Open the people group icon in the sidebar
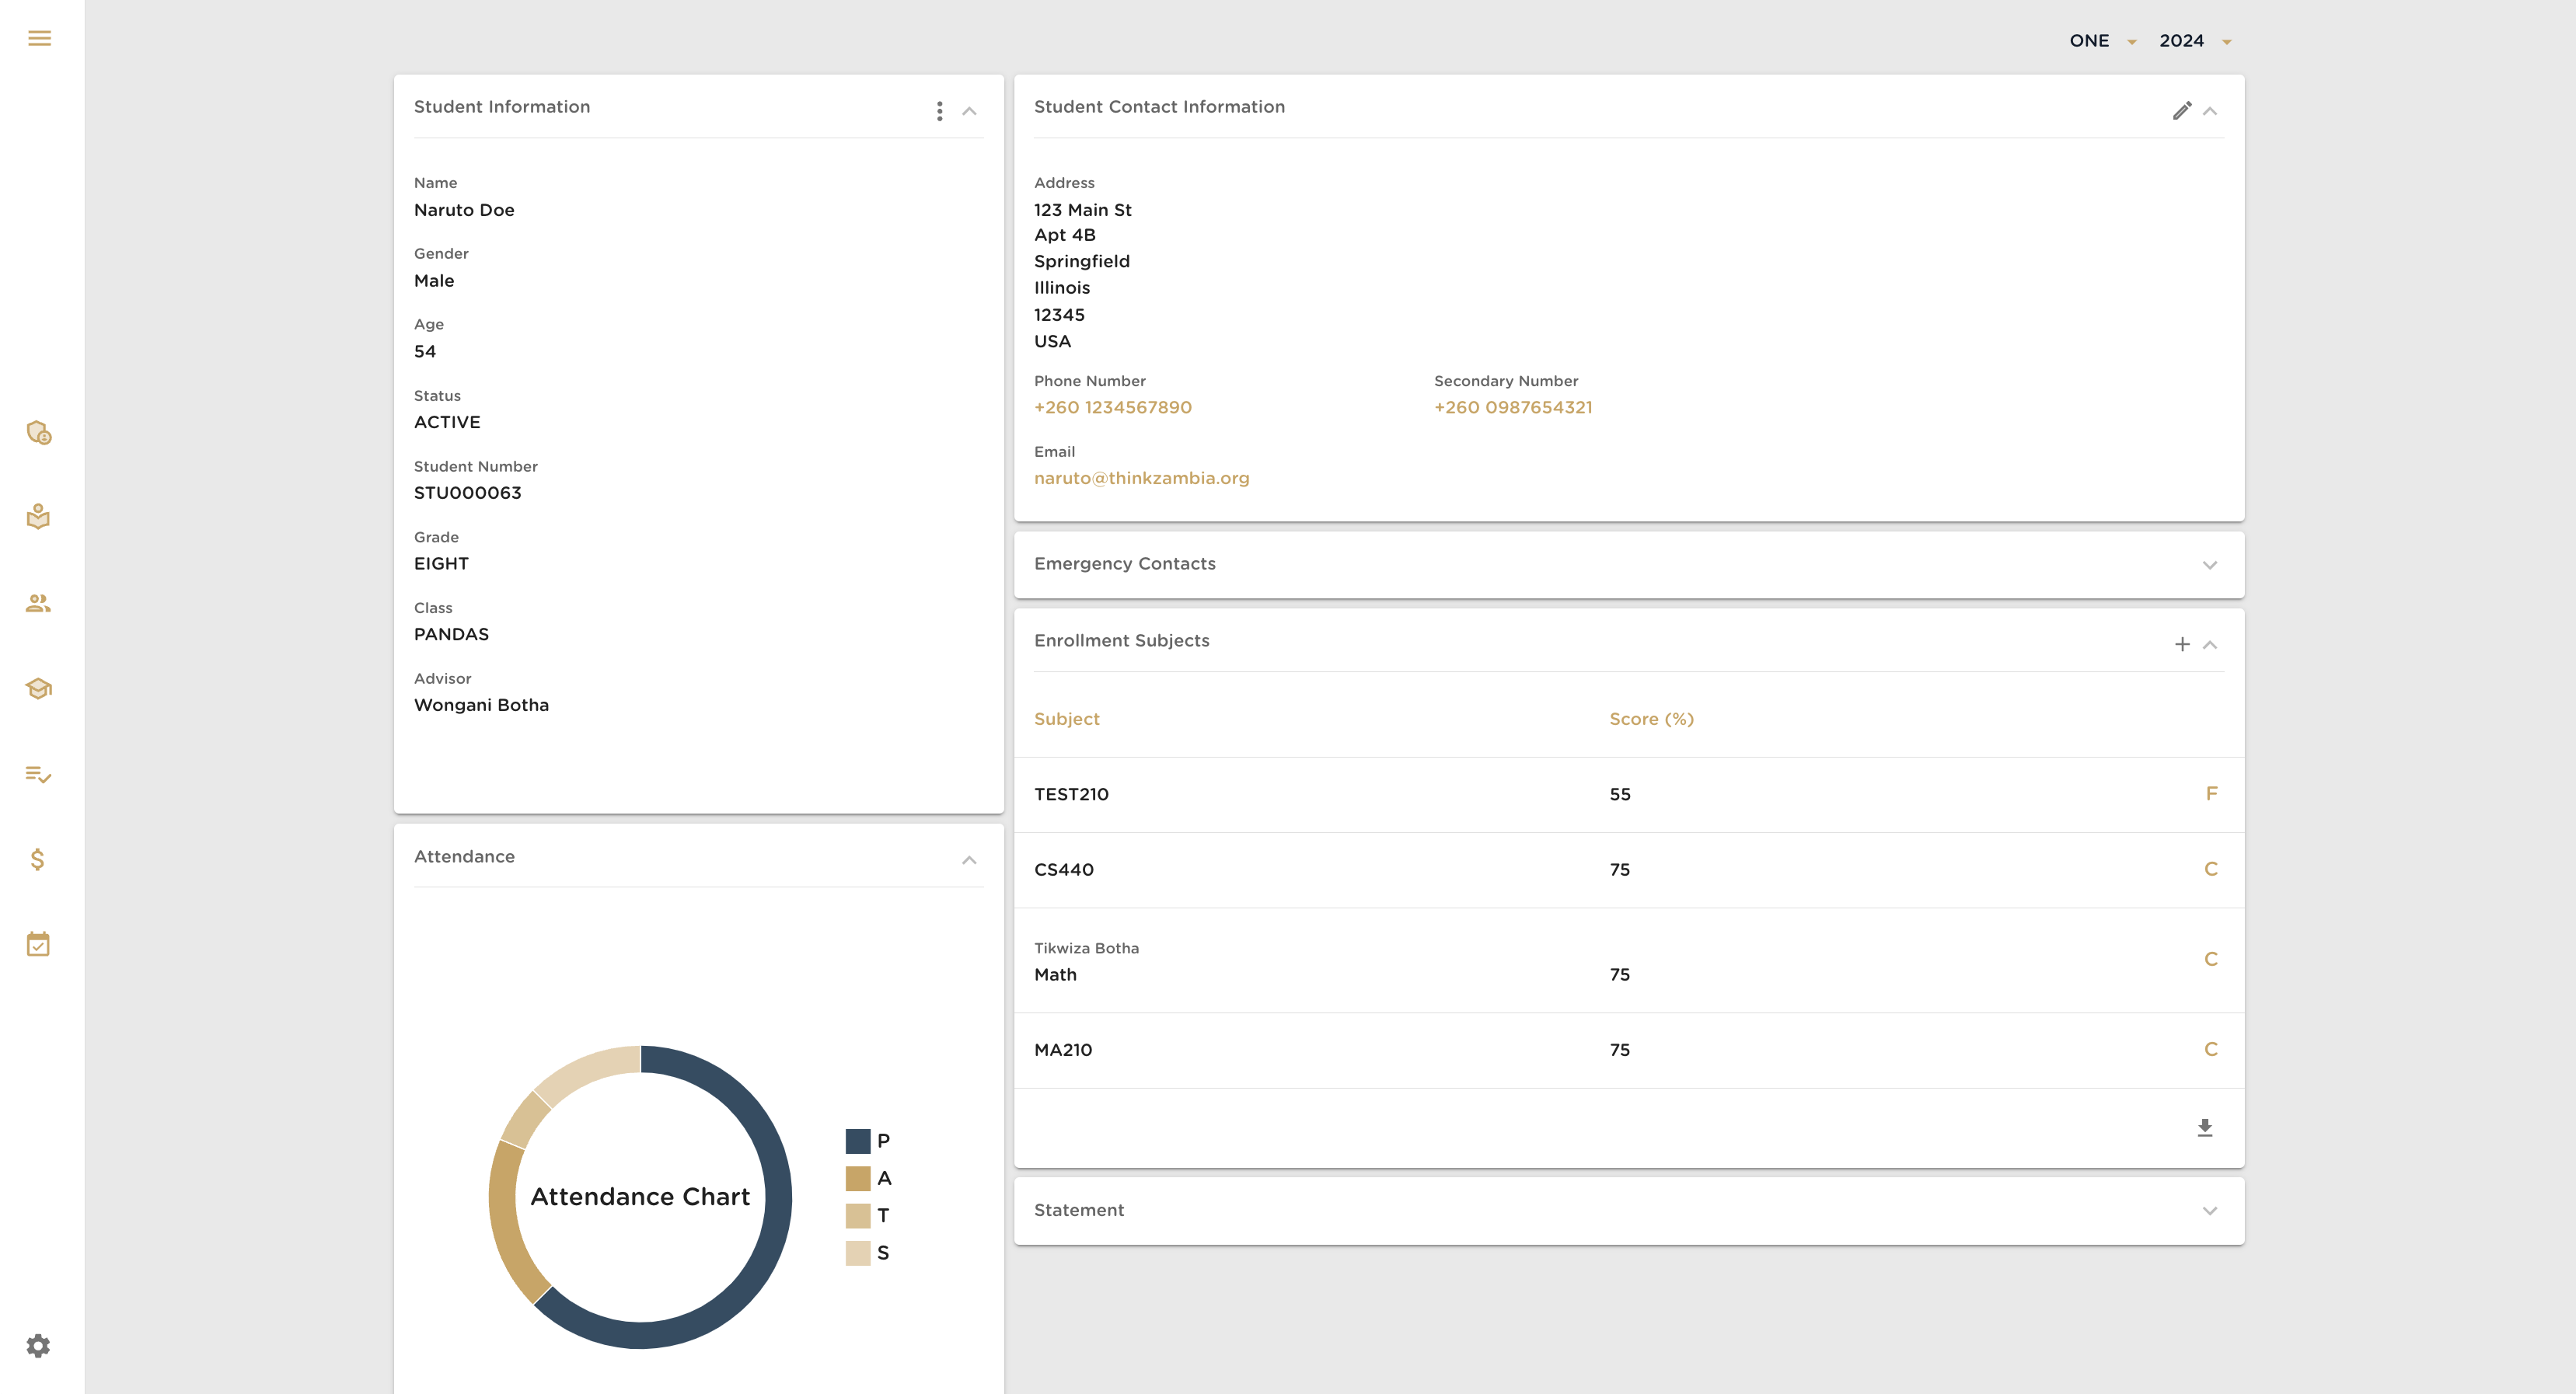The height and width of the screenshot is (1394, 2576). 38,603
